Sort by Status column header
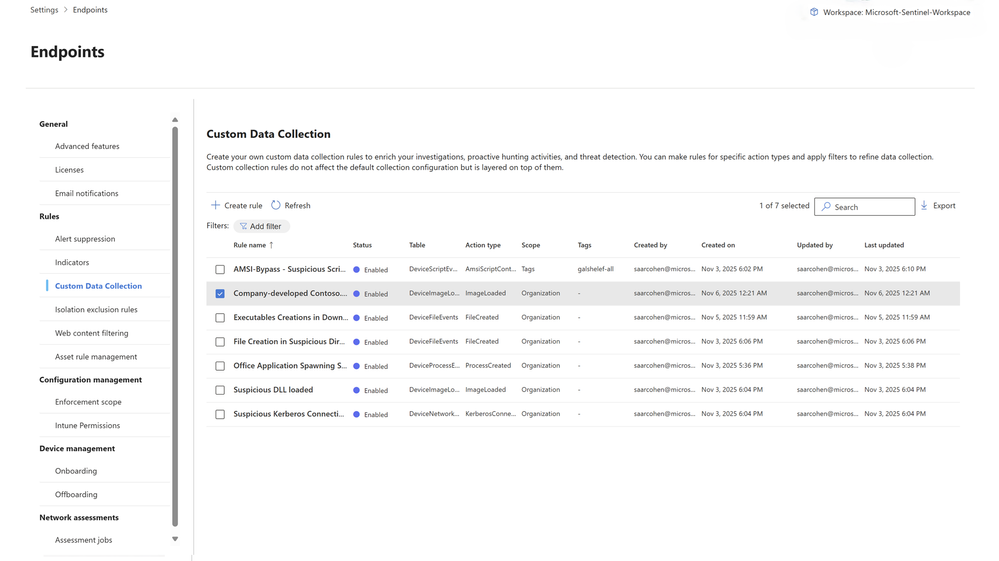This screenshot has height=561, width=999. tap(363, 245)
